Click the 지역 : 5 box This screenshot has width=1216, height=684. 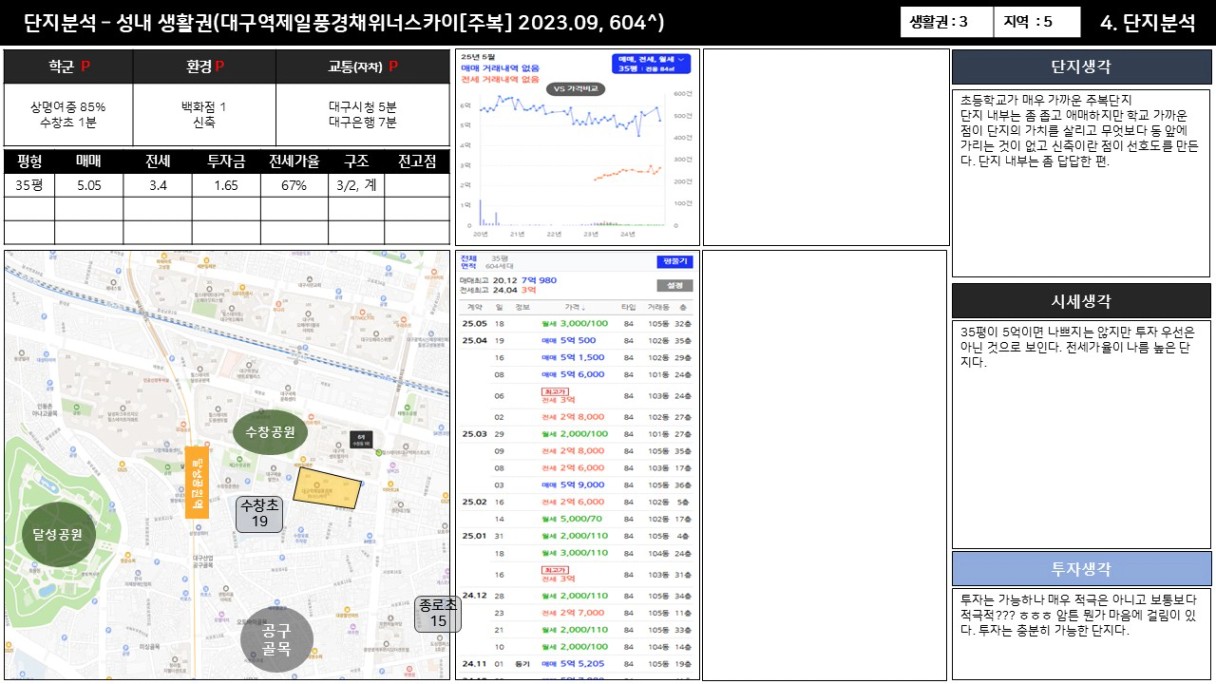1037,22
